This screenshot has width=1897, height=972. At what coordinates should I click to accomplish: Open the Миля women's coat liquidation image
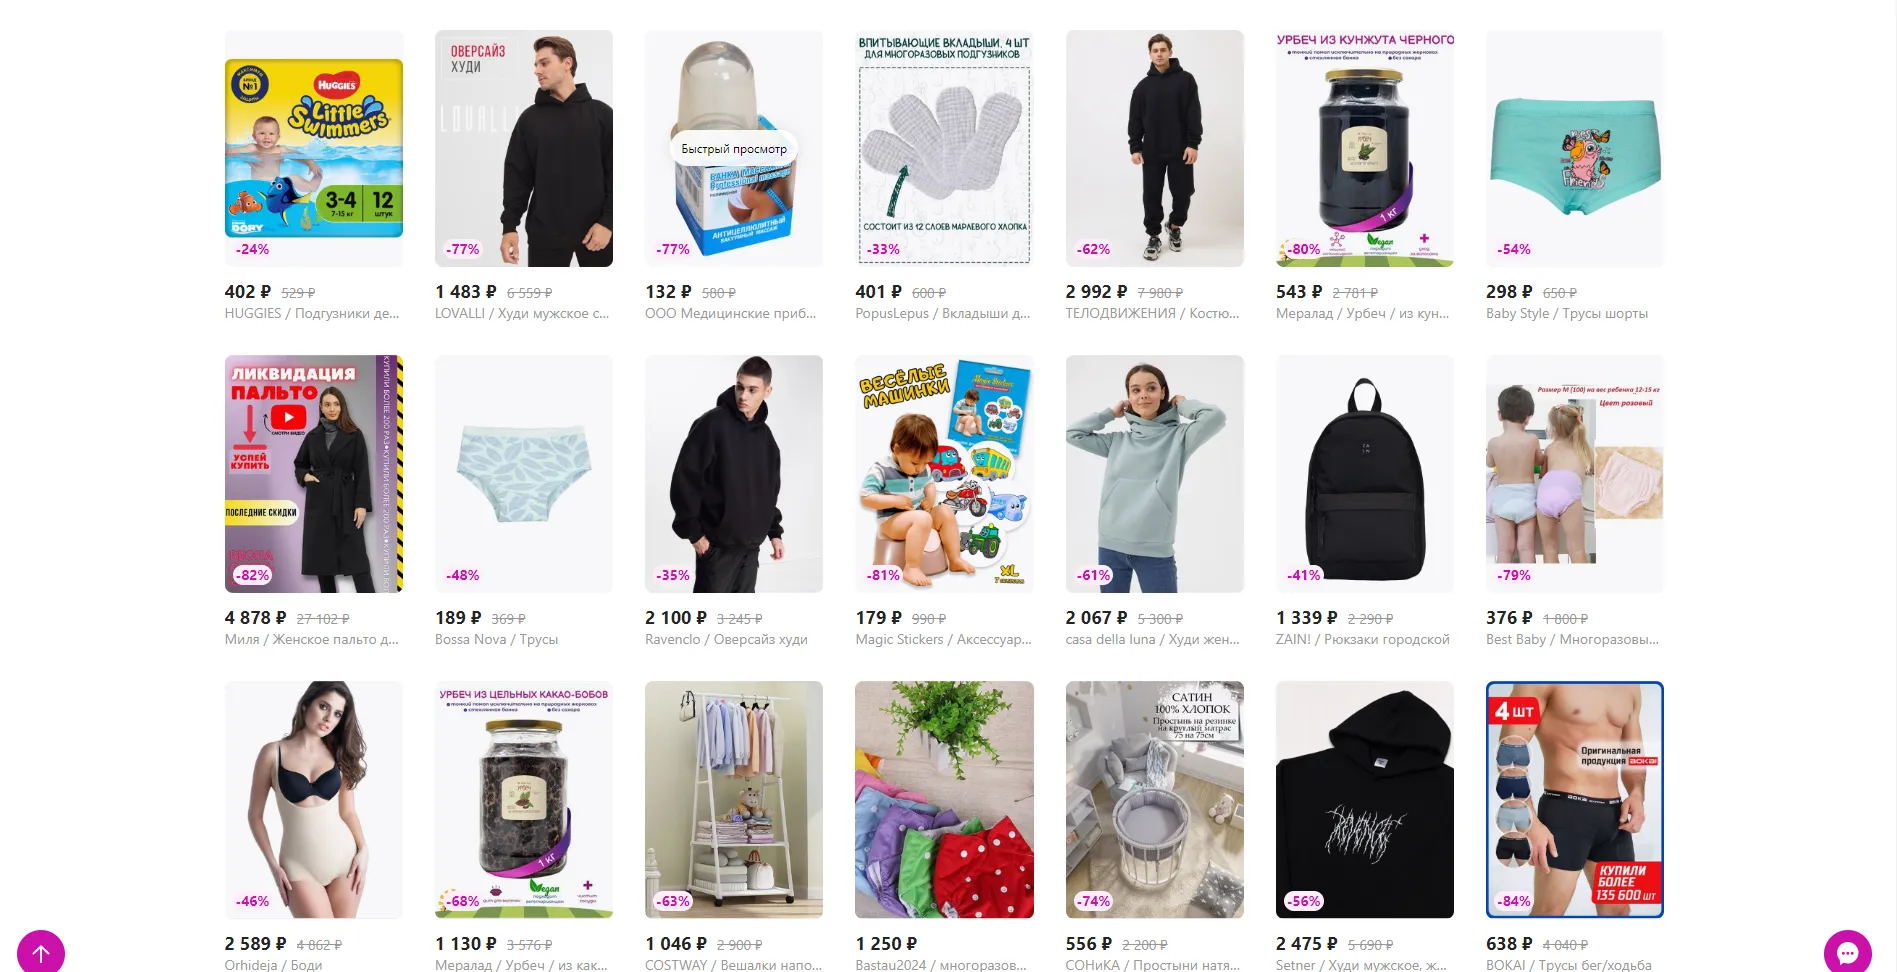[x=314, y=474]
